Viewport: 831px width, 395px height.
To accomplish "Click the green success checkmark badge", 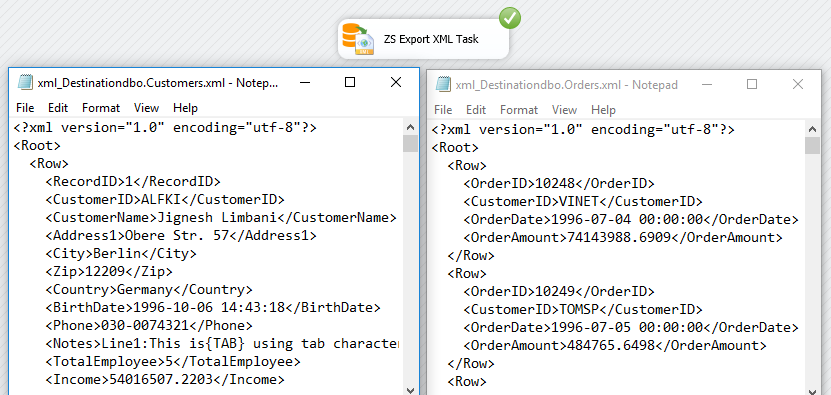I will click(510, 19).
